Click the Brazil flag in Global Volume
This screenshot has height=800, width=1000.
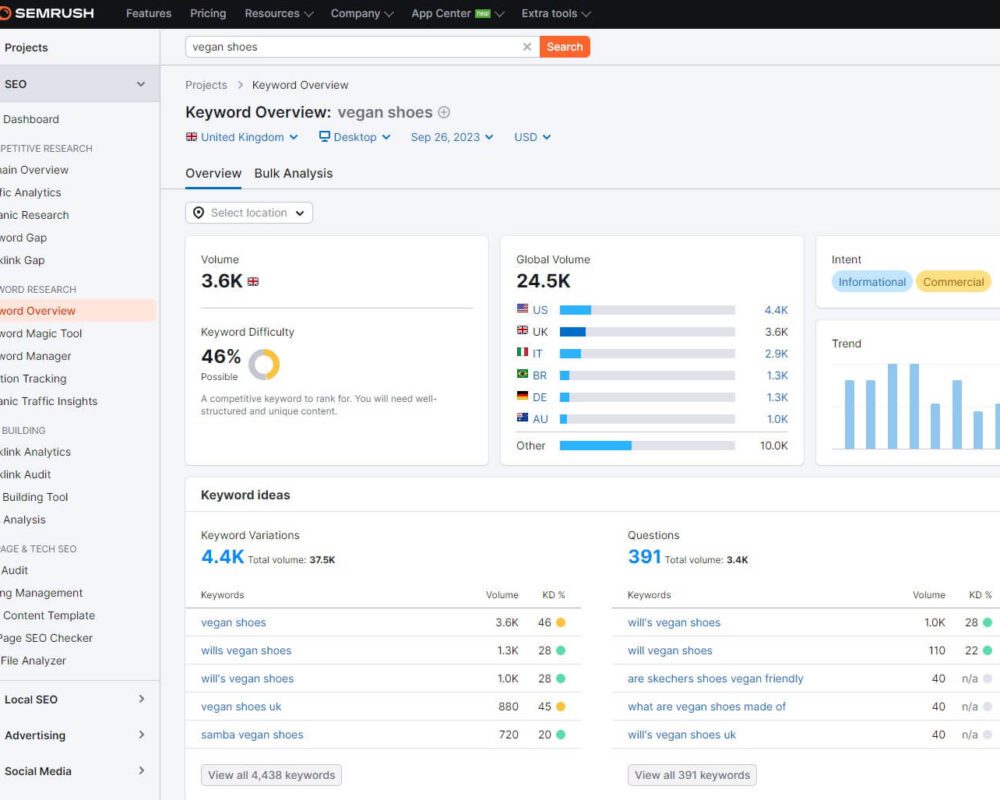(522, 374)
